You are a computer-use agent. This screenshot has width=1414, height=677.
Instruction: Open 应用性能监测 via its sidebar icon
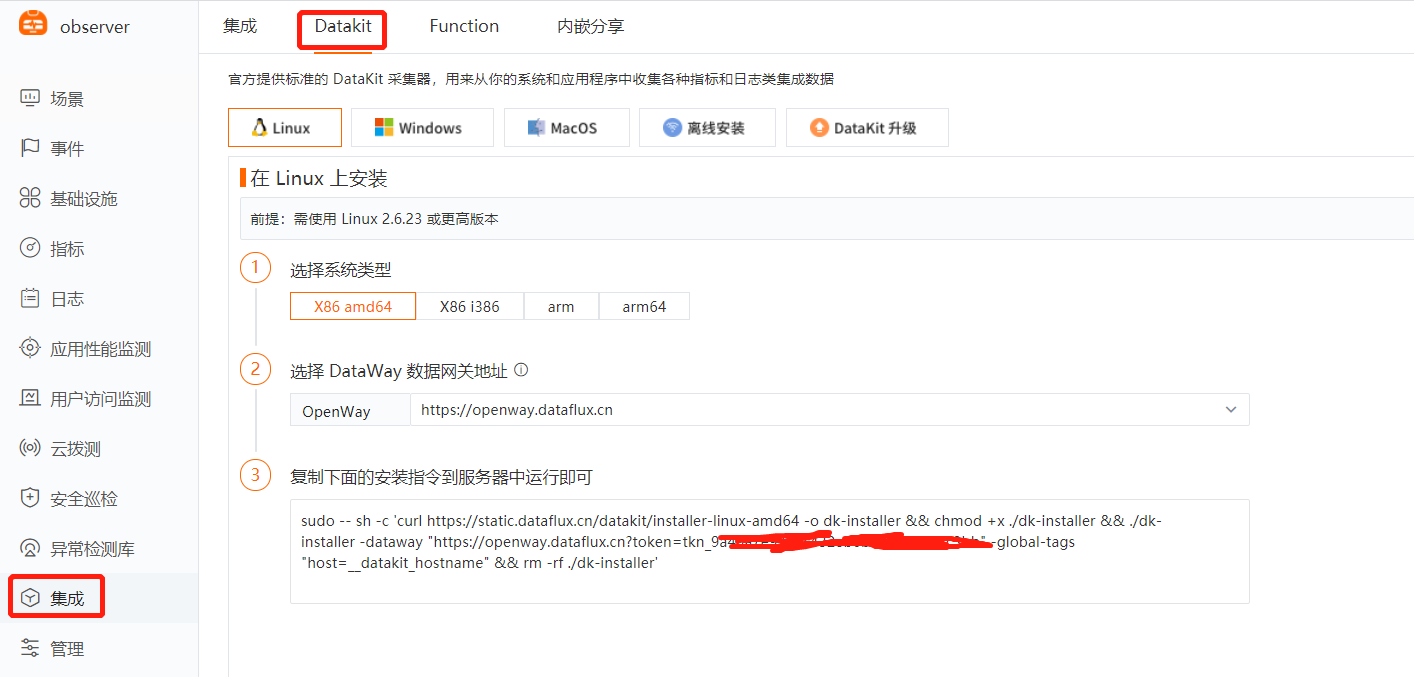tap(31, 348)
